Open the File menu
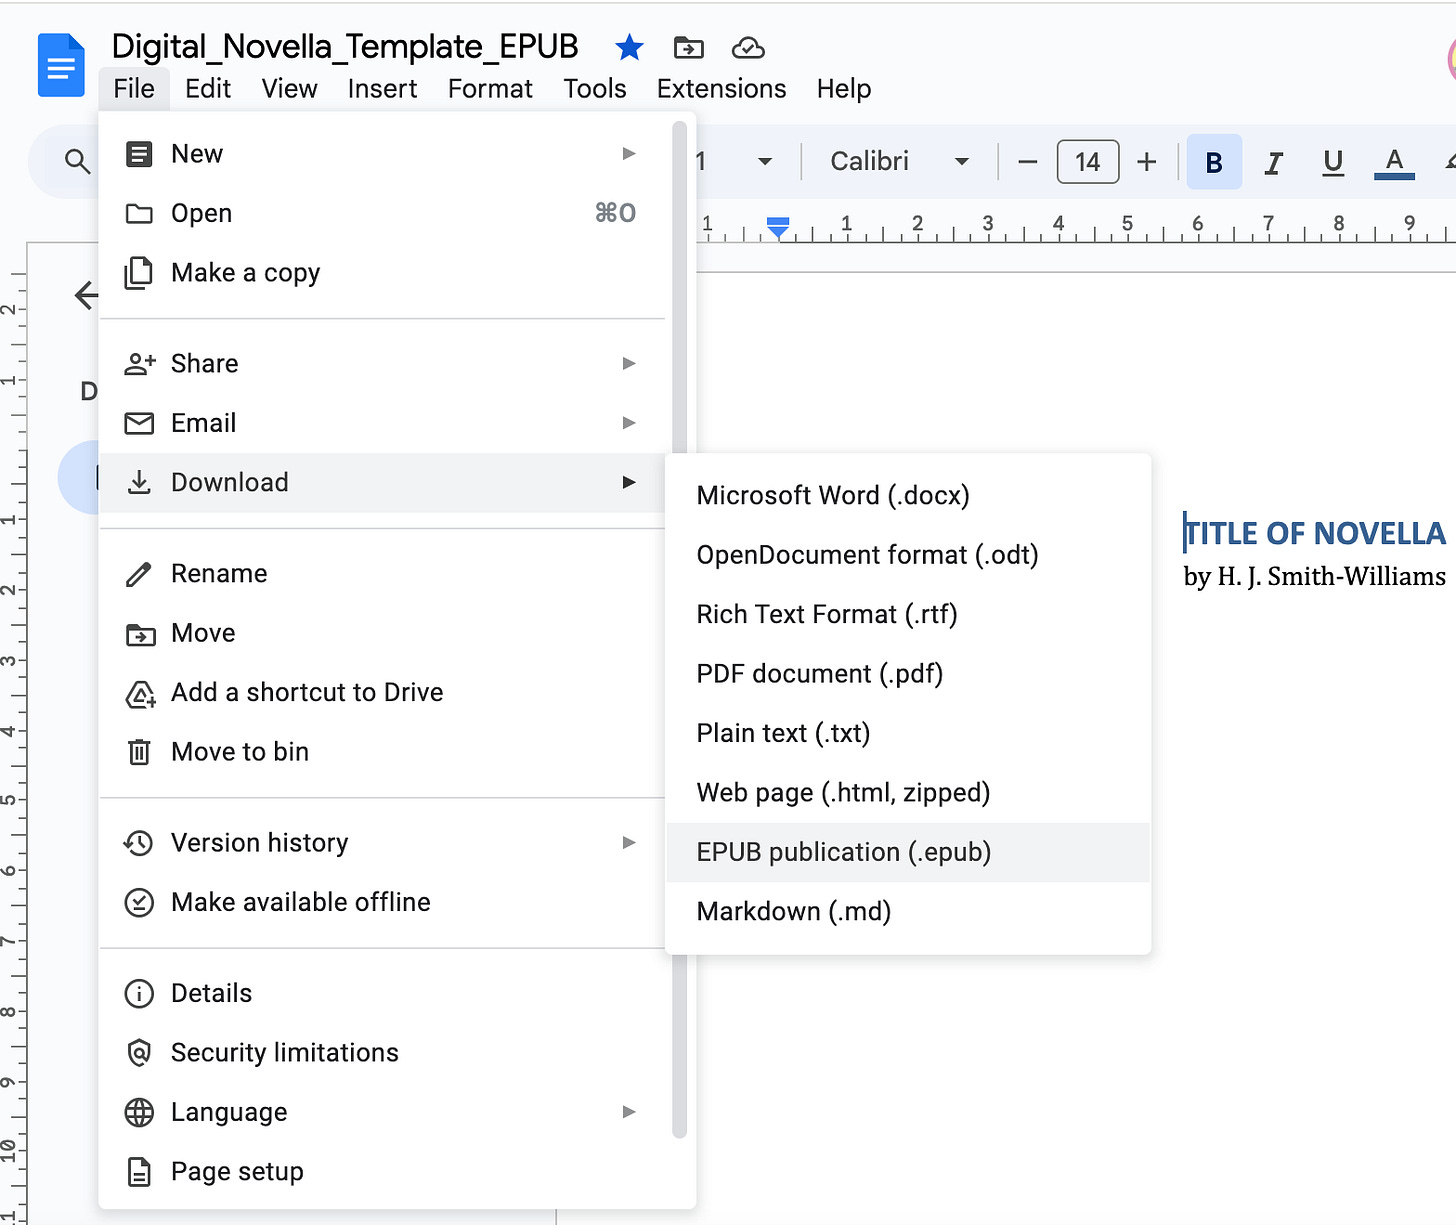The height and width of the screenshot is (1225, 1456). point(134,89)
